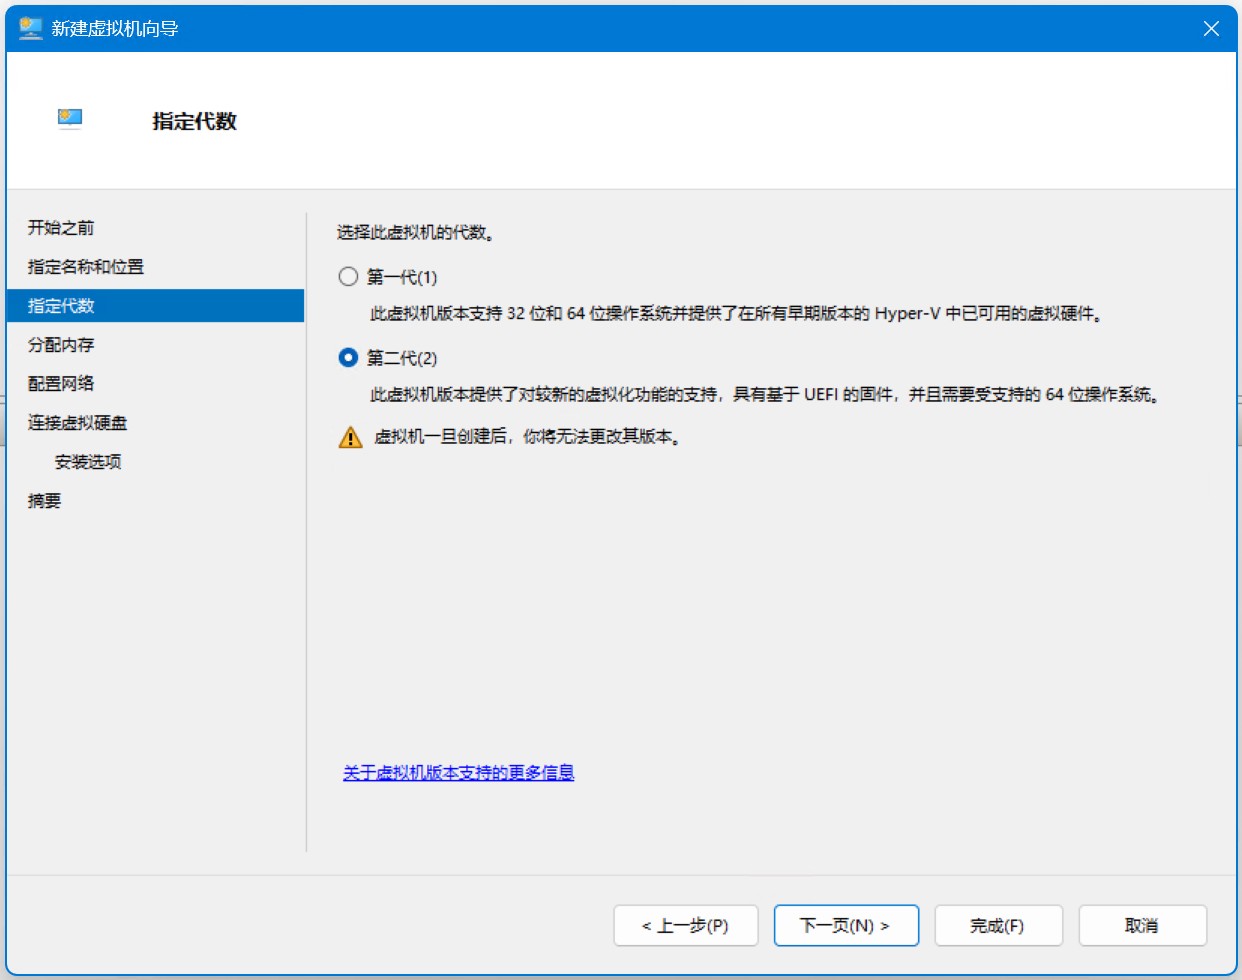Image resolution: width=1242 pixels, height=980 pixels.
Task: Go to the 摘要 step
Action: tap(44, 501)
